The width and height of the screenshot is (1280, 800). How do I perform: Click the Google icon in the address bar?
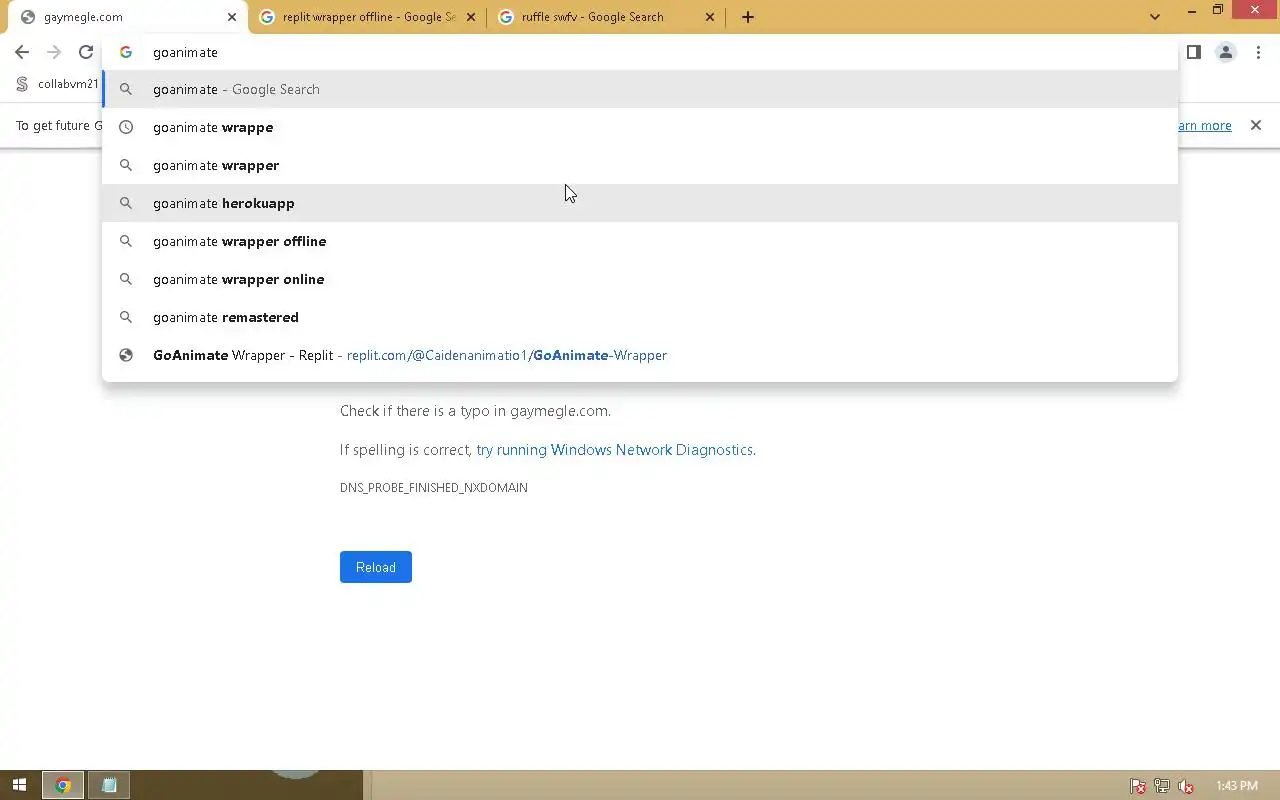coord(126,52)
